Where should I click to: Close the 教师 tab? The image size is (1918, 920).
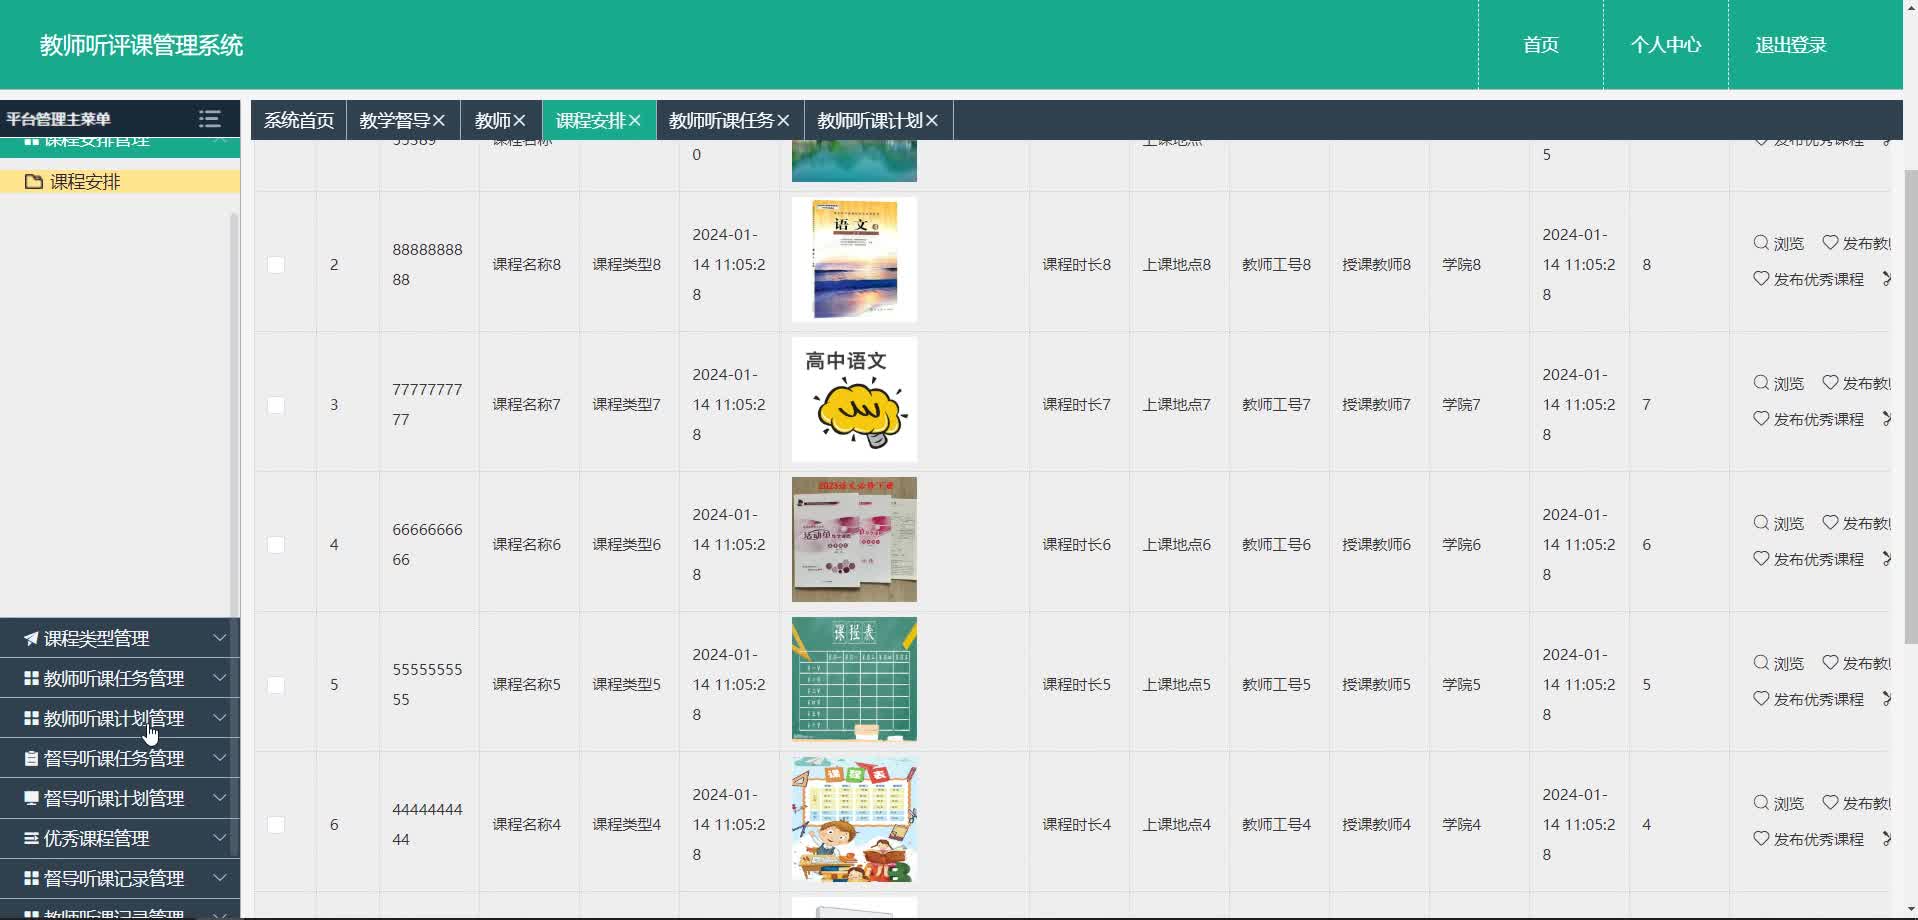(x=519, y=120)
